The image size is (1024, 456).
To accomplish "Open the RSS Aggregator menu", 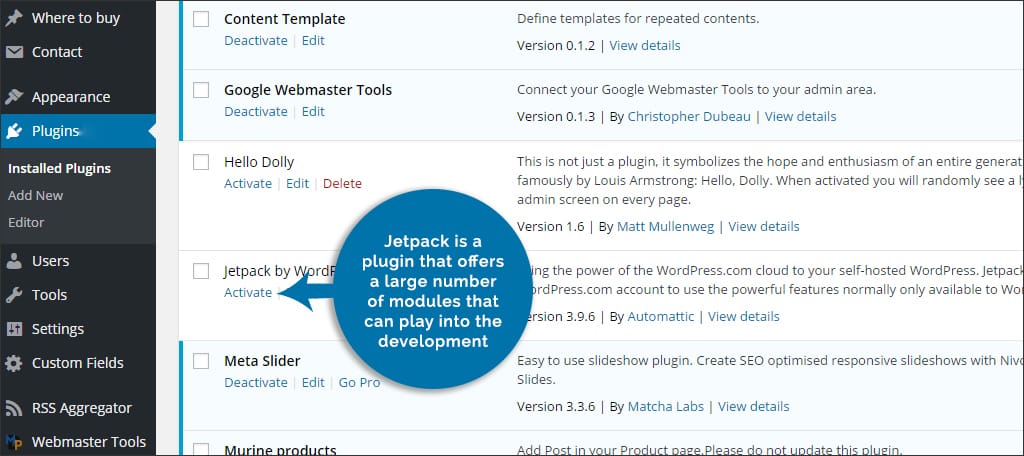I will tap(82, 408).
